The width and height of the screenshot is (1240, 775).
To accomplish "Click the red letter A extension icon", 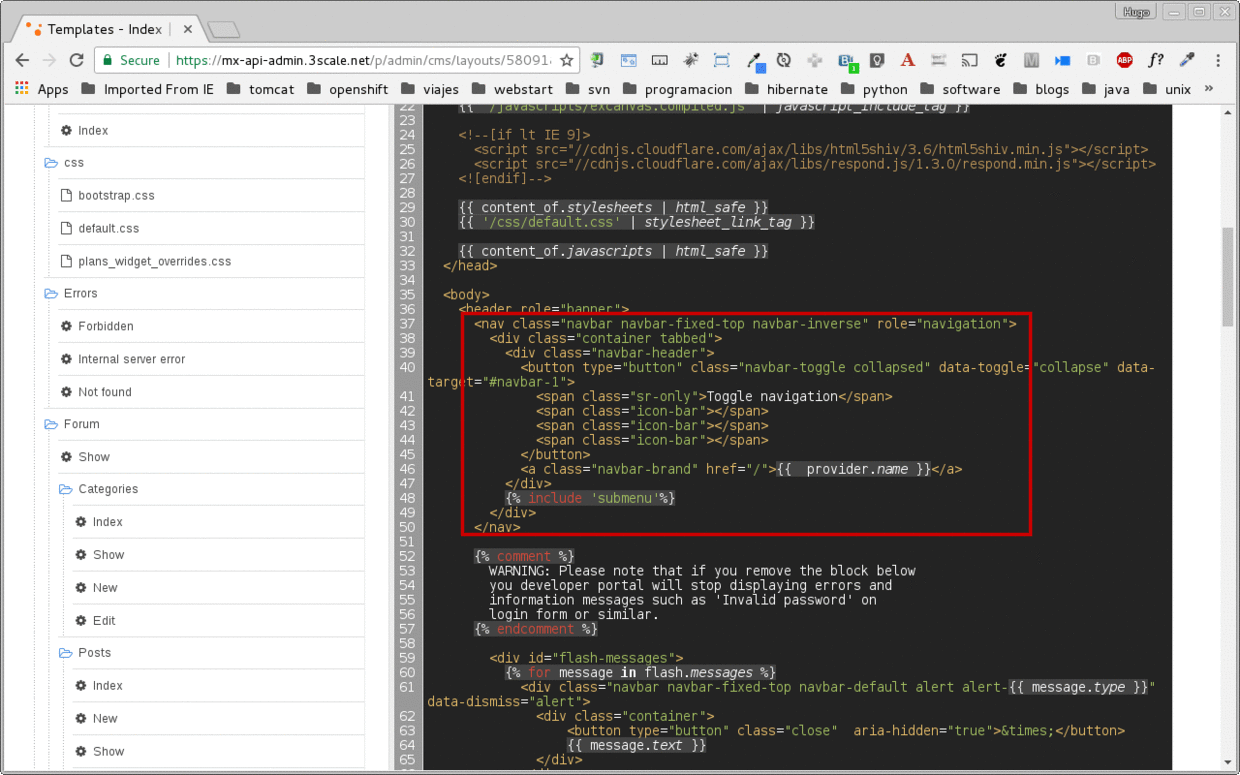I will pyautogui.click(x=907, y=60).
